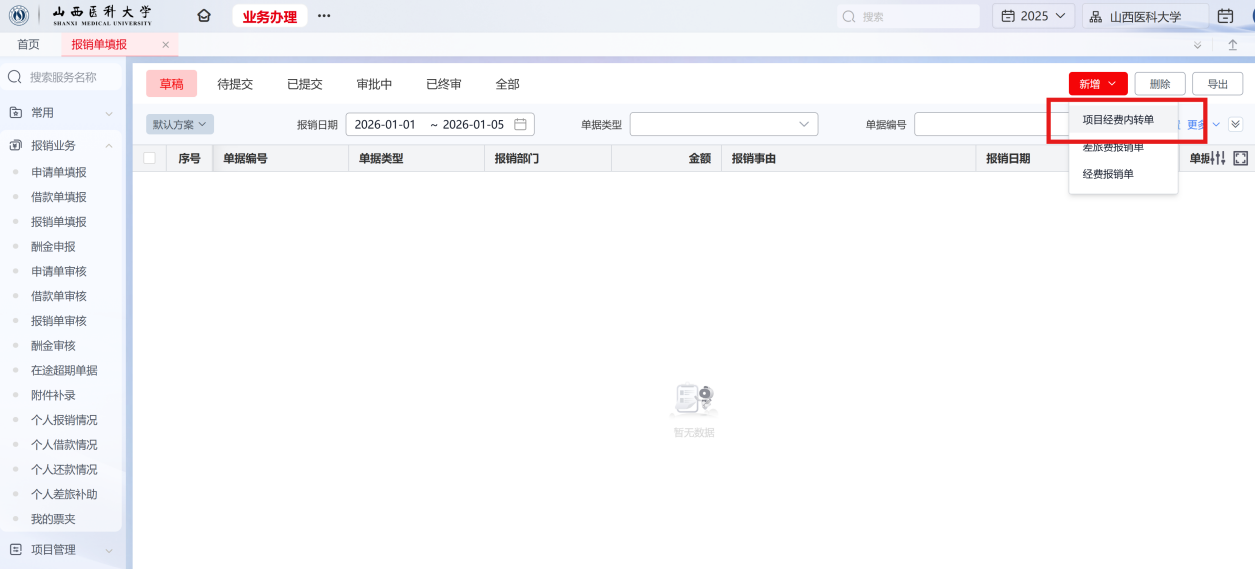Switch to the 待提交 tab

tap(235, 84)
